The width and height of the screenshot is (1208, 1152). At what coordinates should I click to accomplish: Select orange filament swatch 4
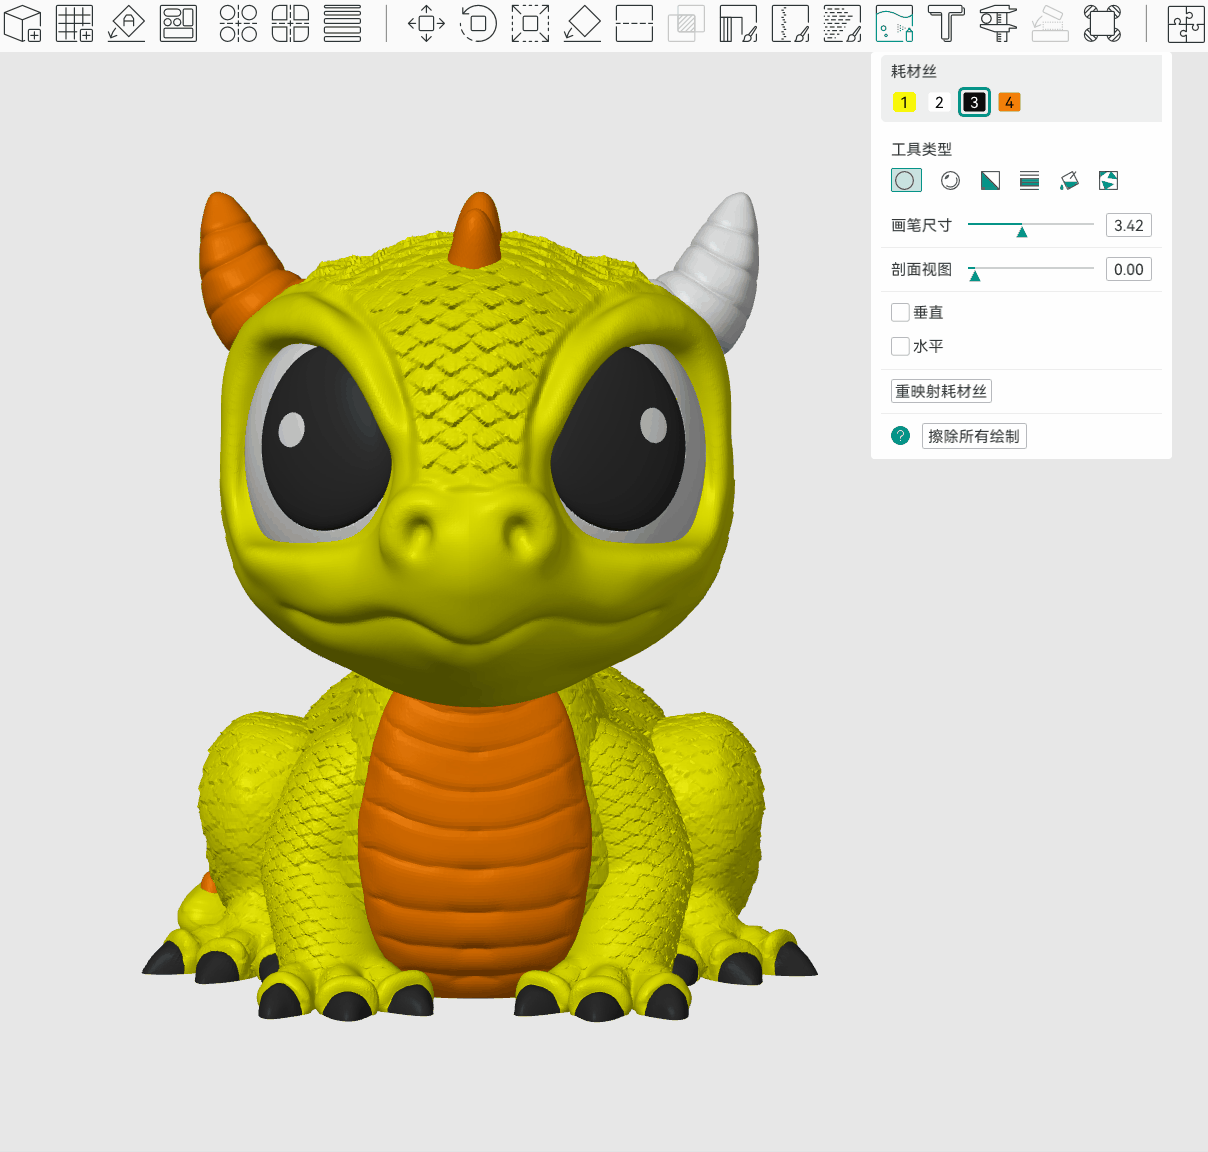[x=1009, y=102]
